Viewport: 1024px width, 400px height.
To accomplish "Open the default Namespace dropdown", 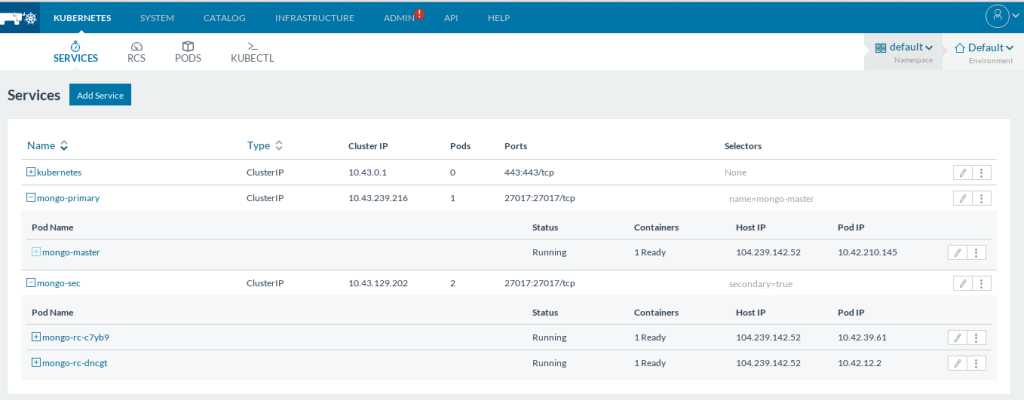I will pyautogui.click(x=904, y=48).
